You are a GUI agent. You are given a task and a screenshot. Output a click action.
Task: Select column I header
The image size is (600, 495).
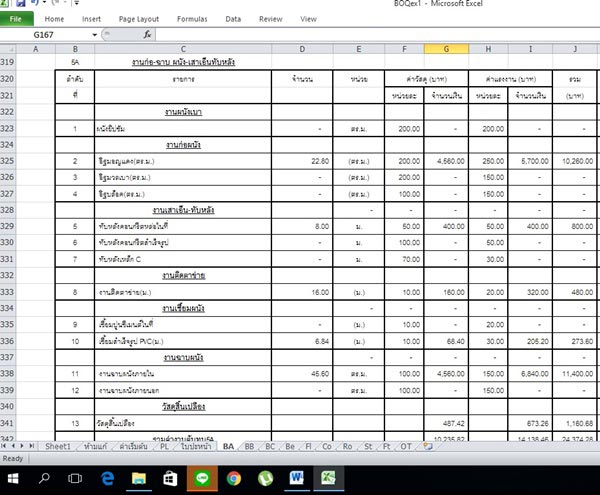[530, 49]
